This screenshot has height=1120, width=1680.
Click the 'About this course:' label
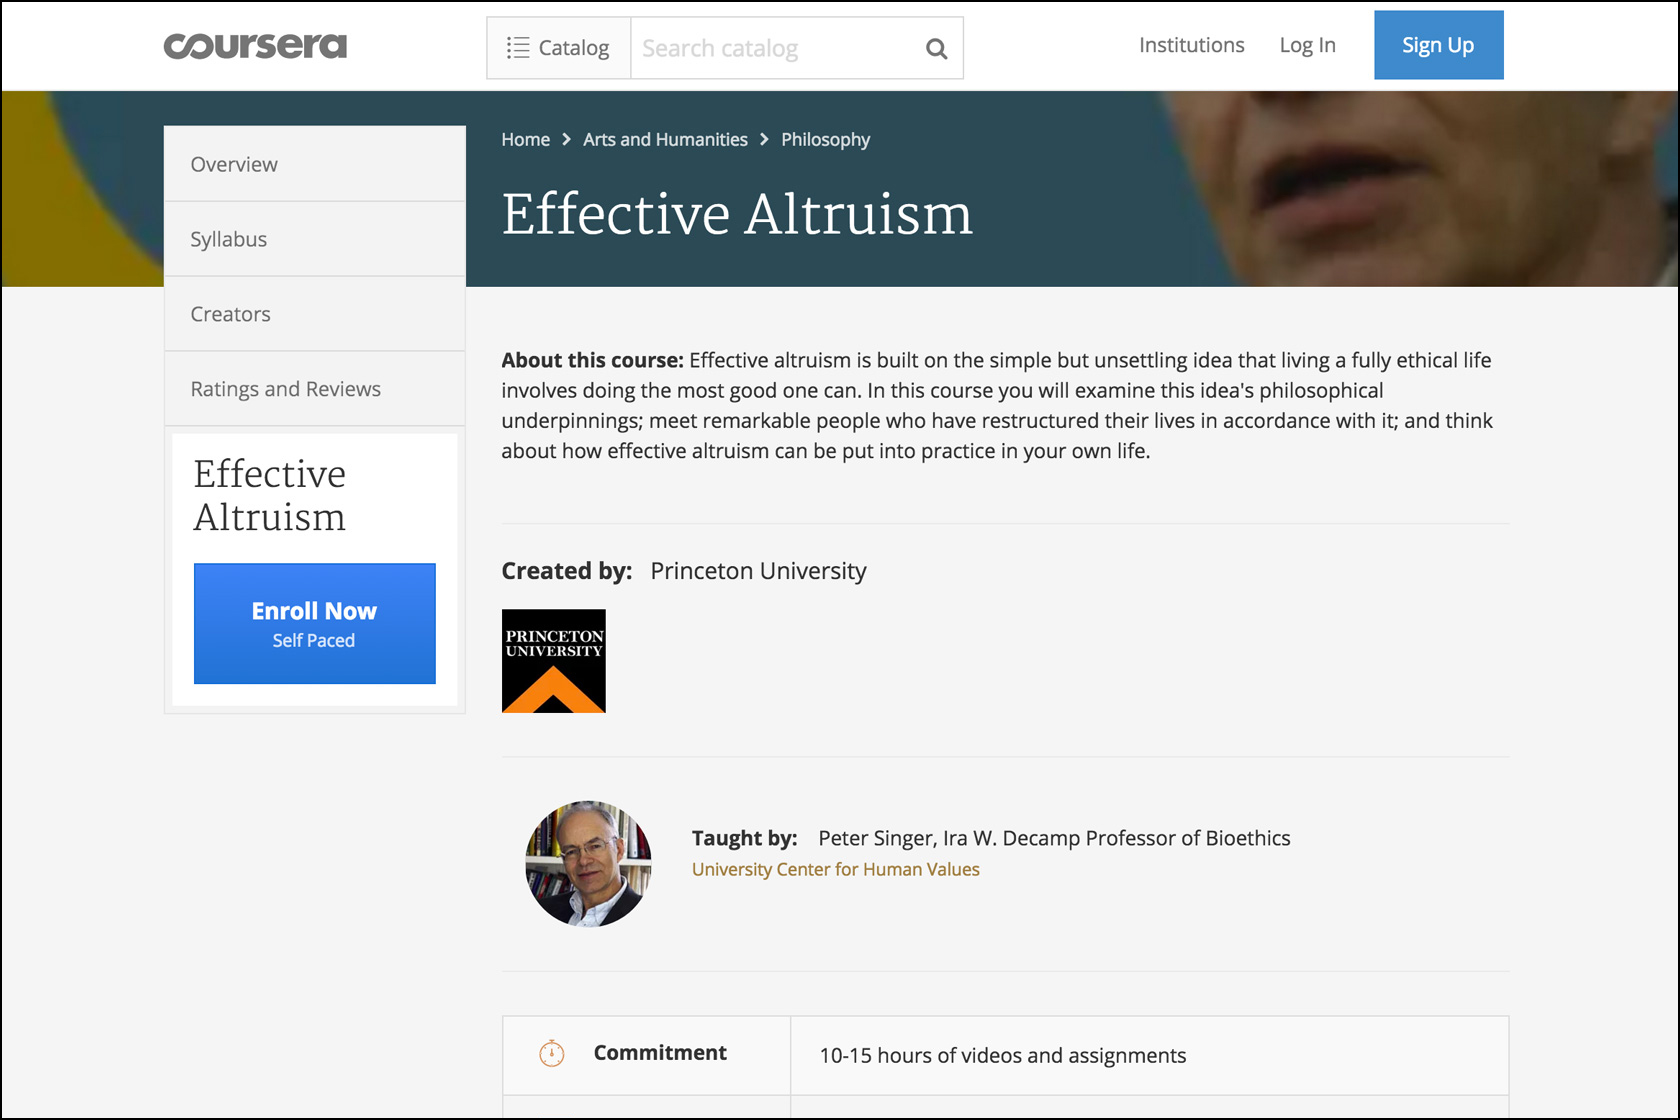[593, 360]
